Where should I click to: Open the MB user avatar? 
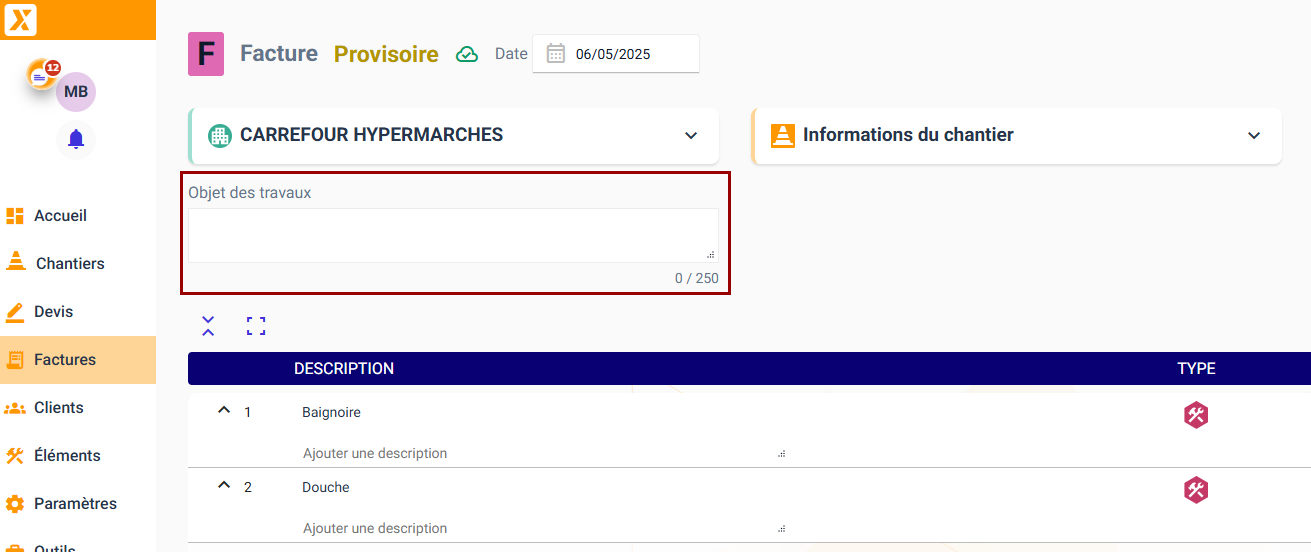click(x=76, y=92)
